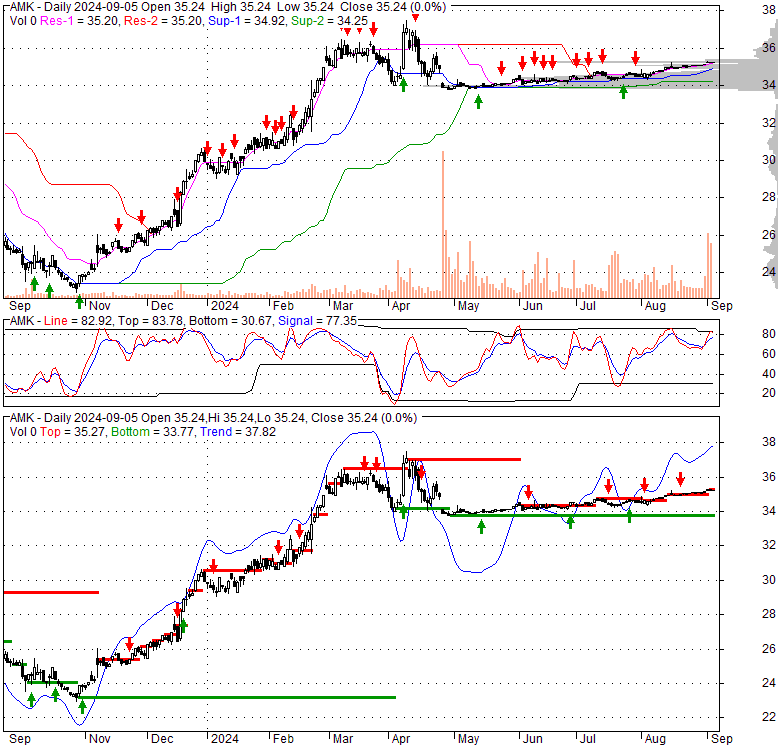Screen dimensions: 780x745
Task: Click the green up arrow in early May, bottom chart
Action: point(481,527)
